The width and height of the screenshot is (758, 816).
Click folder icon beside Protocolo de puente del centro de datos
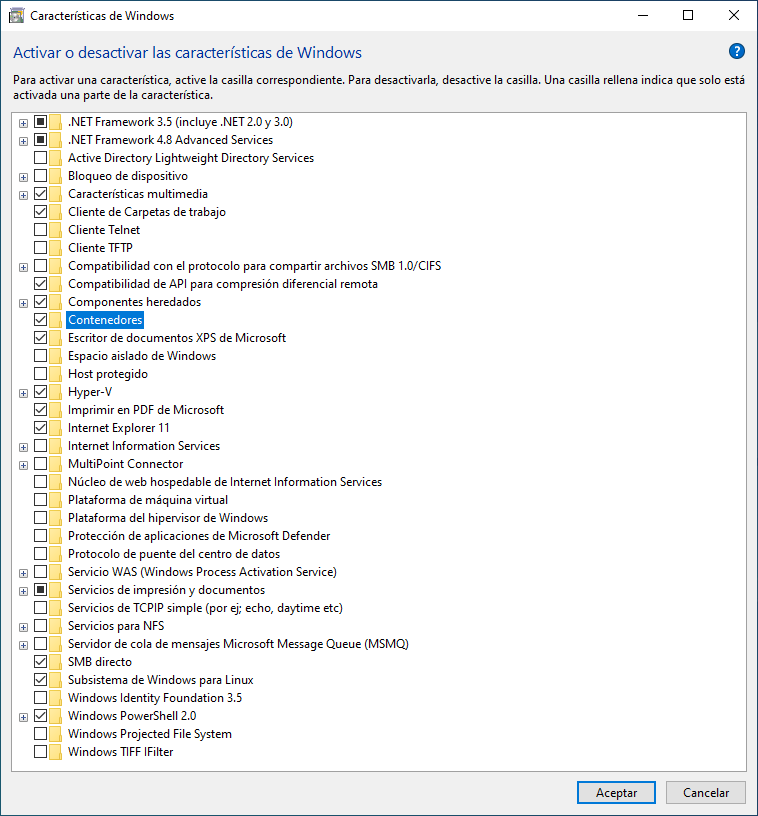pyautogui.click(x=56, y=554)
